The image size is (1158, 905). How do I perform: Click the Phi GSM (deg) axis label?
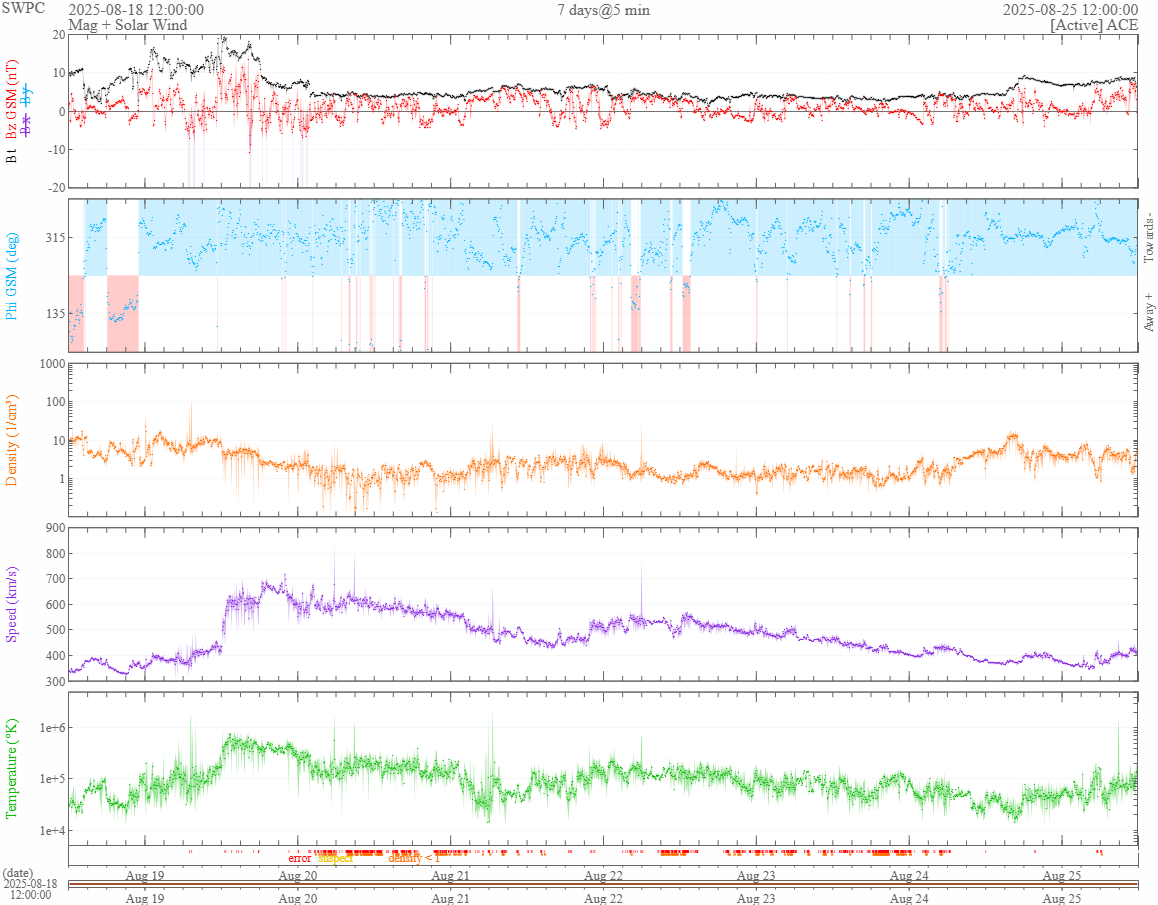coord(13,274)
